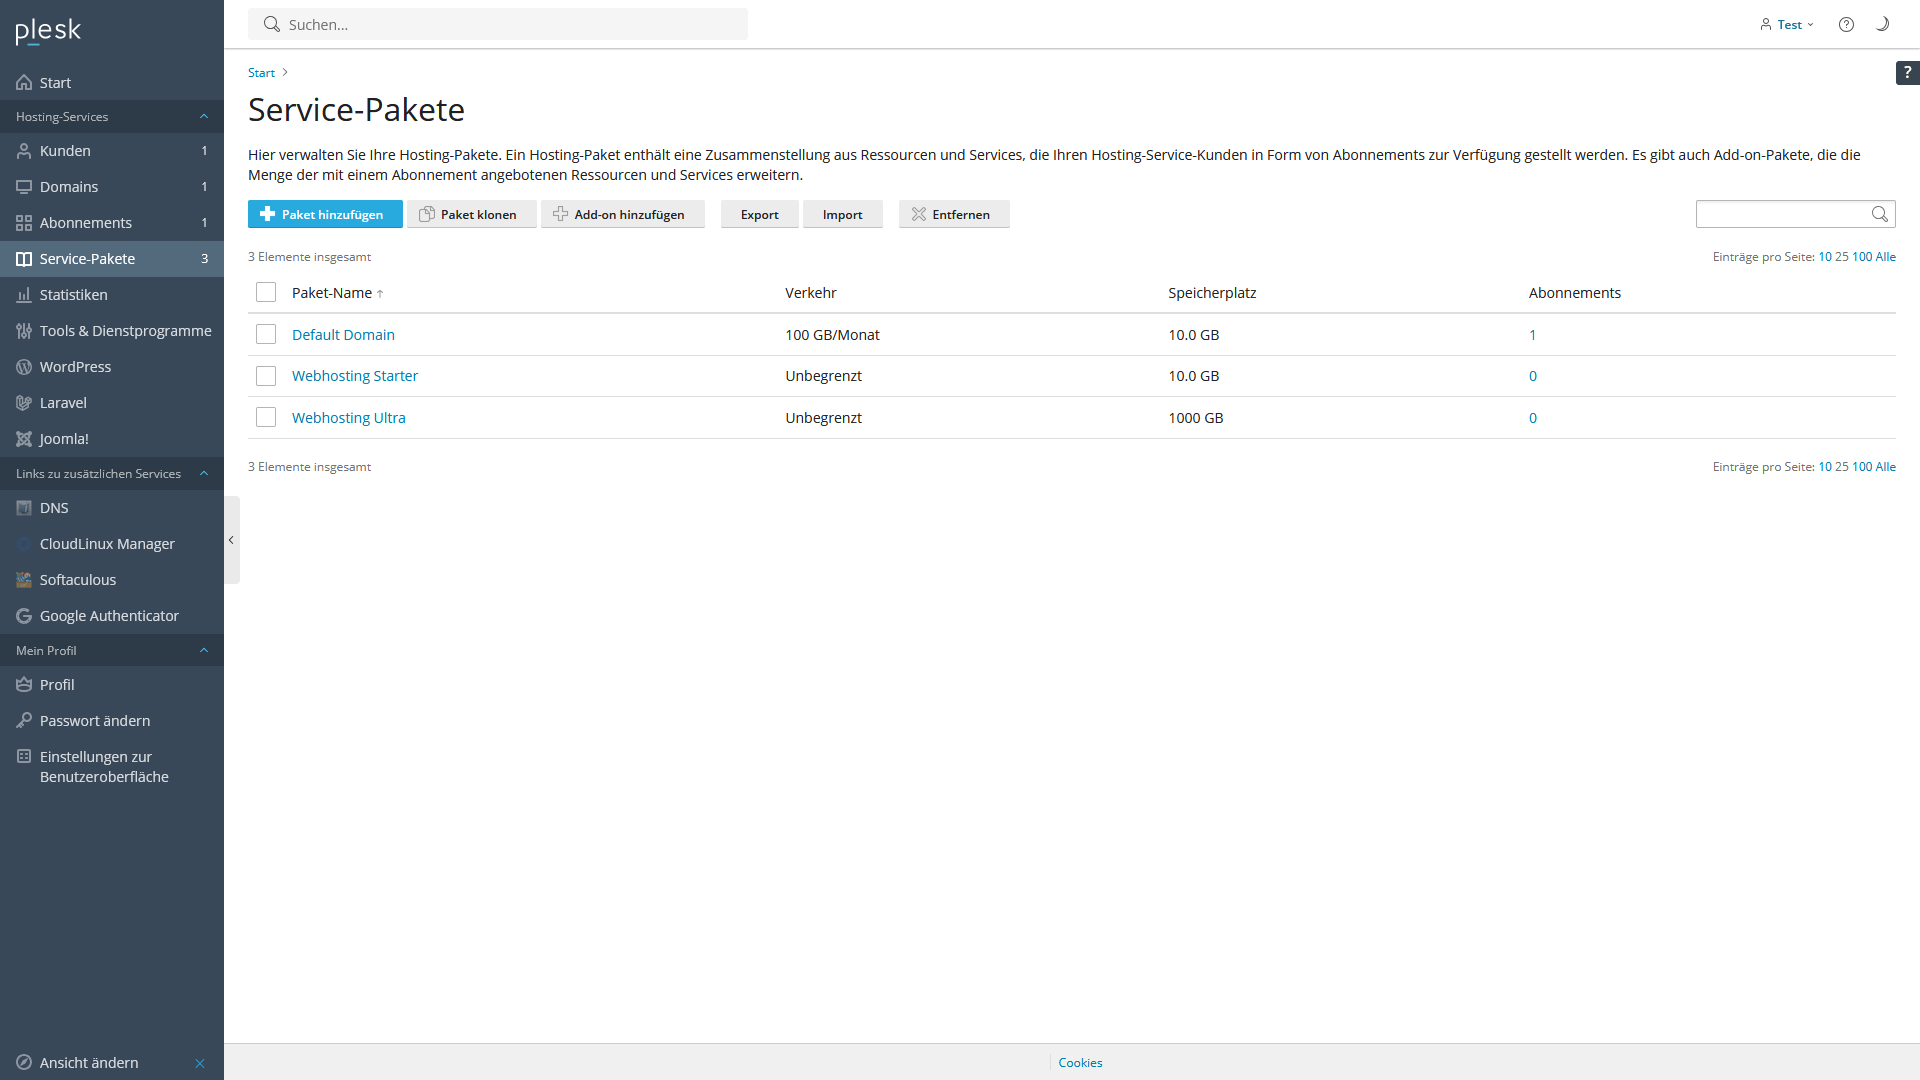Click the dark question mark tab at right edge
The width and height of the screenshot is (1920, 1080).
tap(1907, 72)
